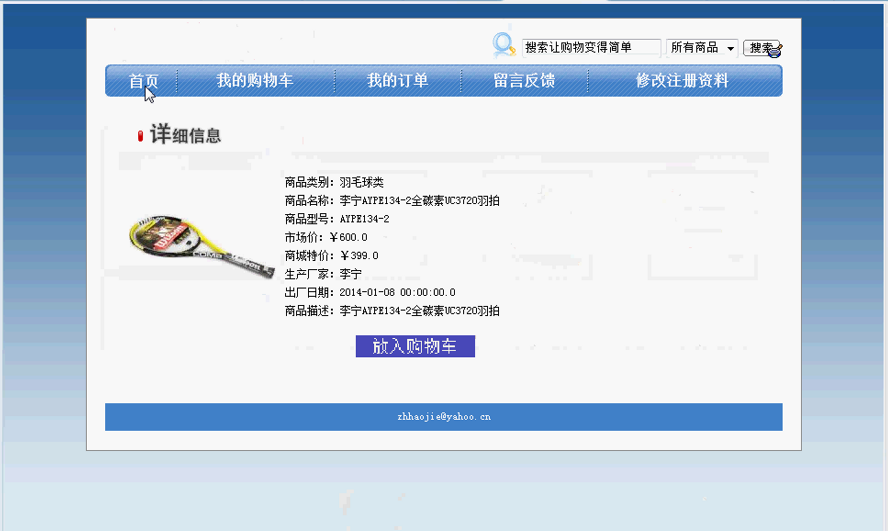The height and width of the screenshot is (531, 888).
Task: Open 留言反馈 feedback tab
Action: (524, 80)
